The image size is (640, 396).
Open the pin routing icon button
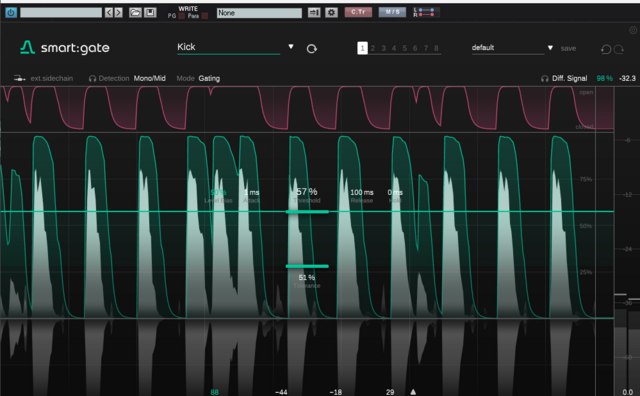314,13
